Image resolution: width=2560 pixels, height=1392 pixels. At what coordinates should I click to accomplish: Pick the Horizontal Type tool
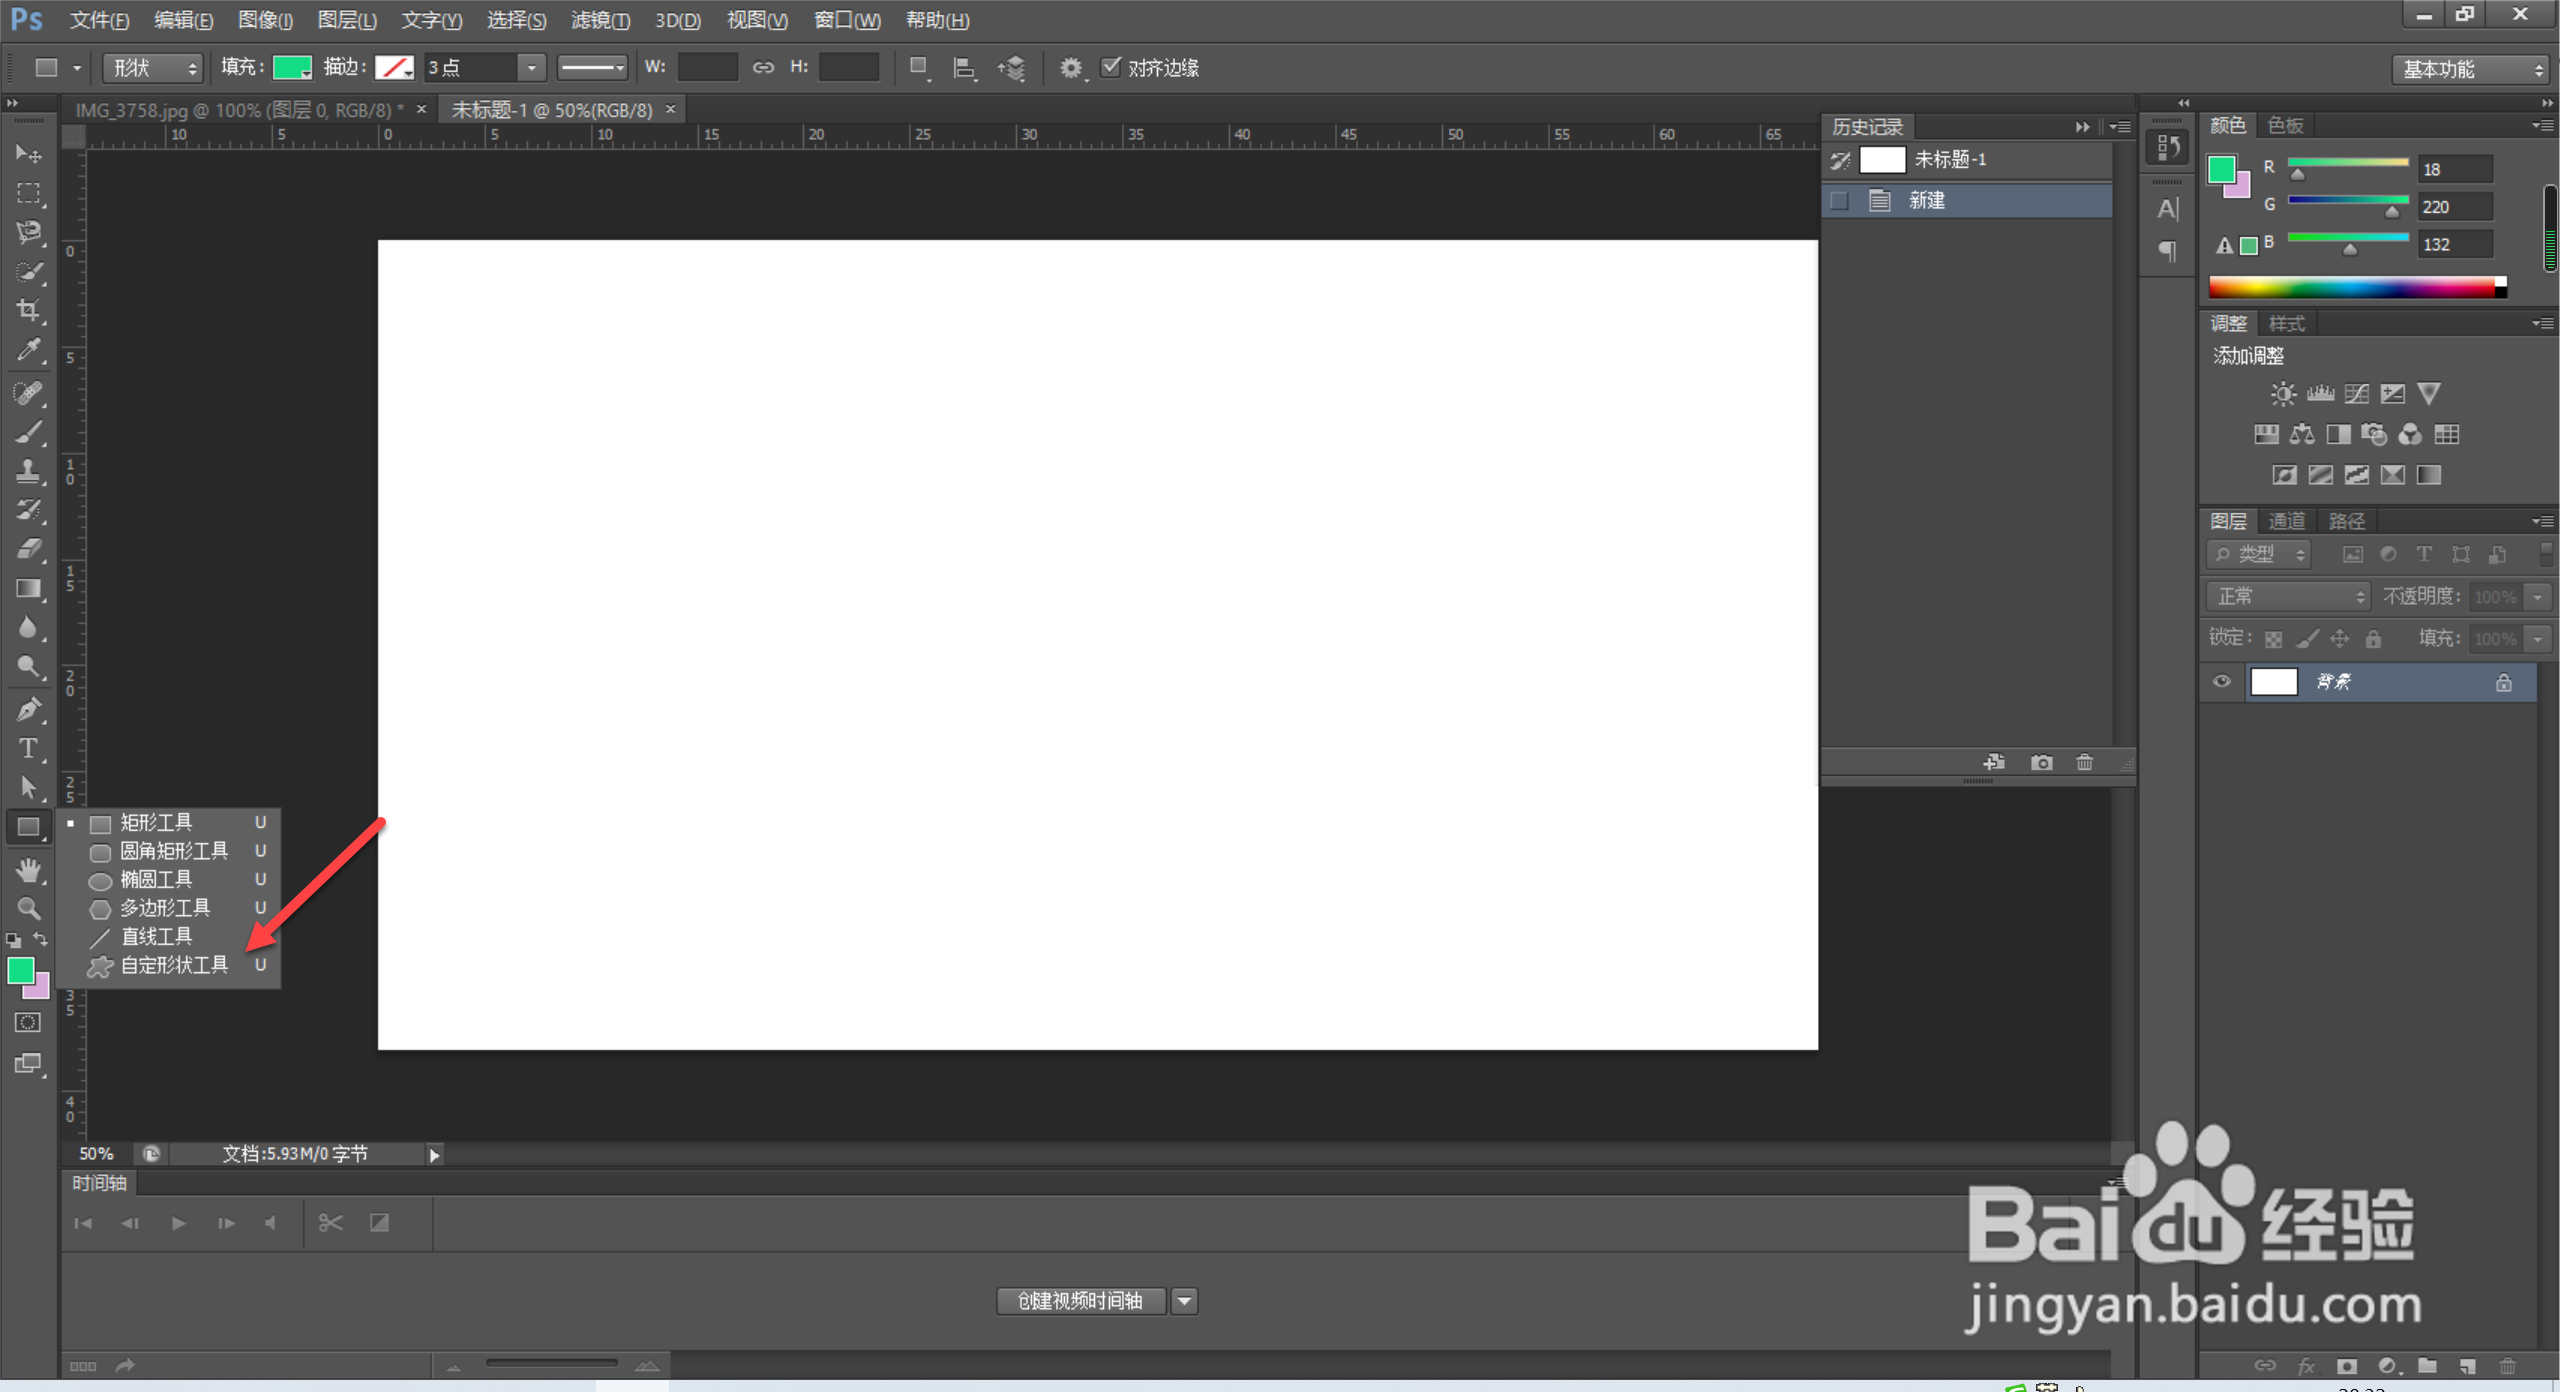28,749
